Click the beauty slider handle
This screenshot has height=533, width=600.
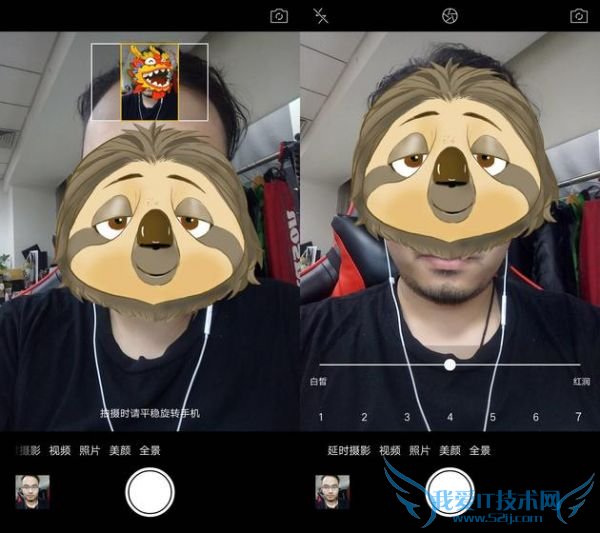(450, 365)
